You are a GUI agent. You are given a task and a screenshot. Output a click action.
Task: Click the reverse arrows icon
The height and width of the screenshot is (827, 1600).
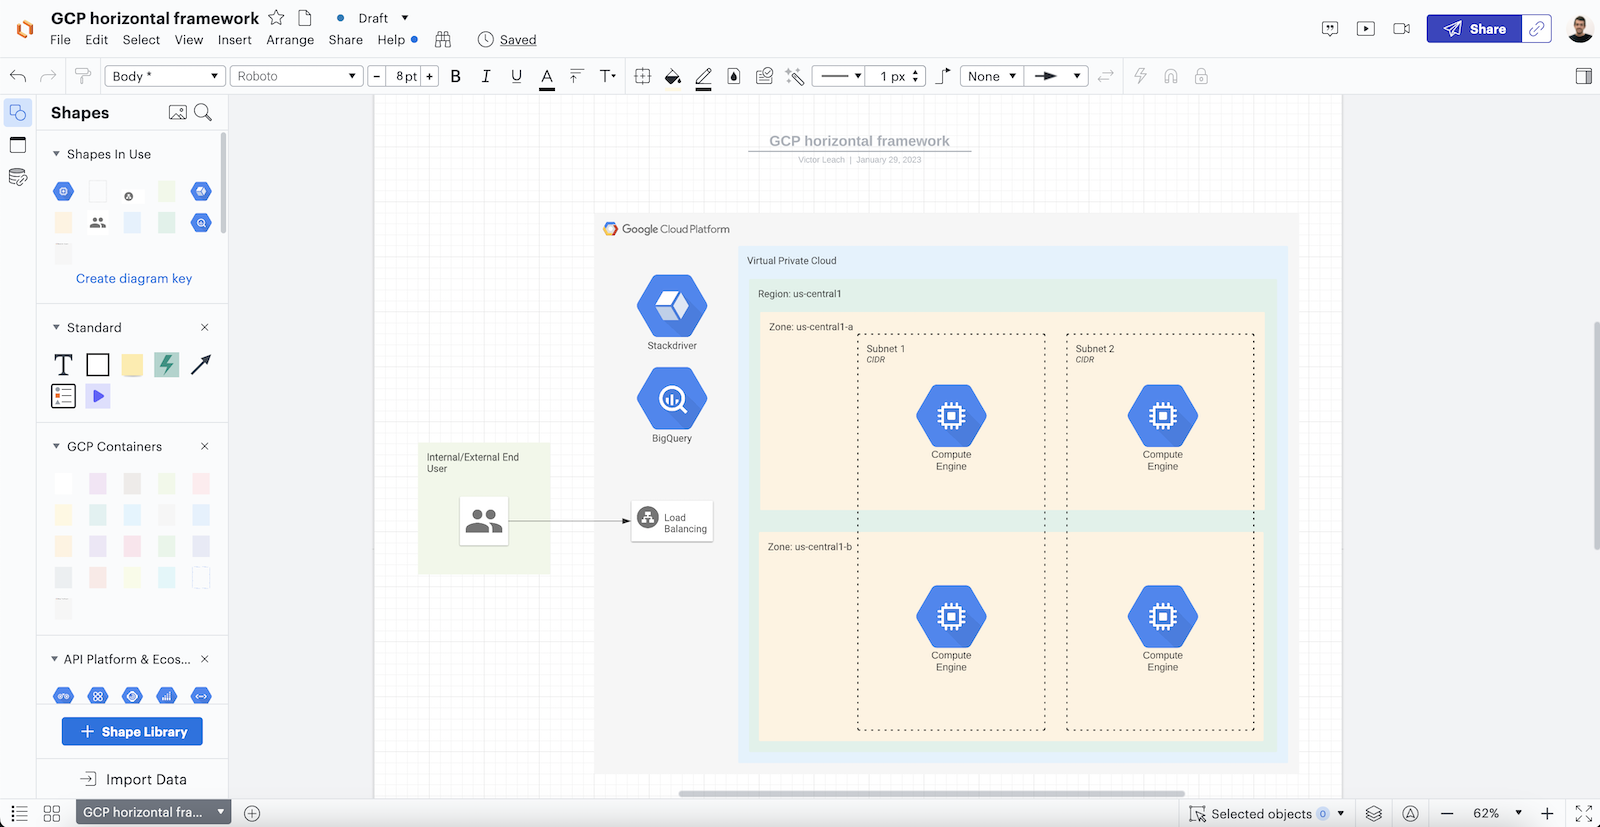(x=1106, y=76)
